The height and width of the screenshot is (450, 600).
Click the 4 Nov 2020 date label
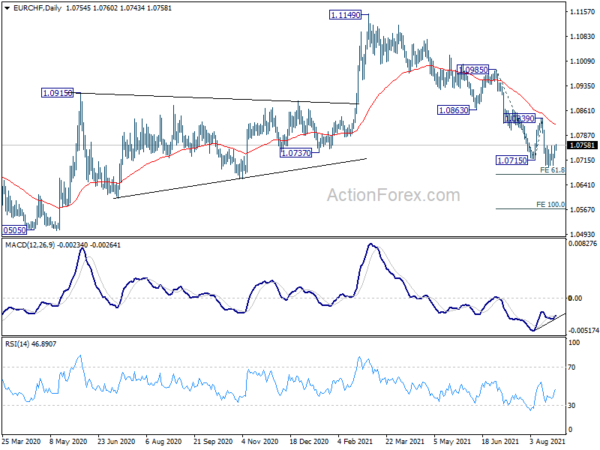pyautogui.click(x=259, y=441)
